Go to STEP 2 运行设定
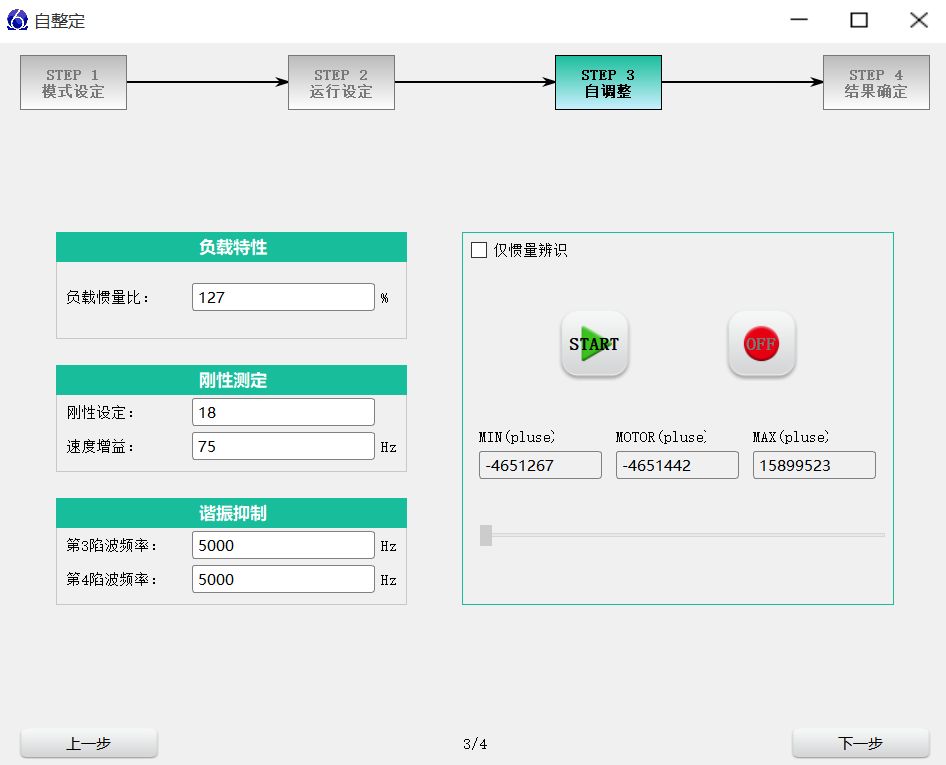 pyautogui.click(x=341, y=83)
